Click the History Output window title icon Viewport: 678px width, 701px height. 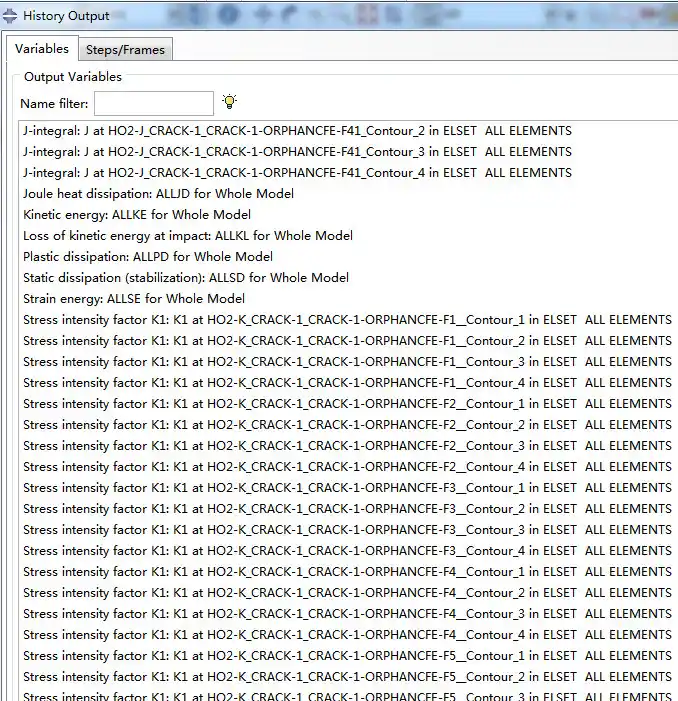(10, 16)
